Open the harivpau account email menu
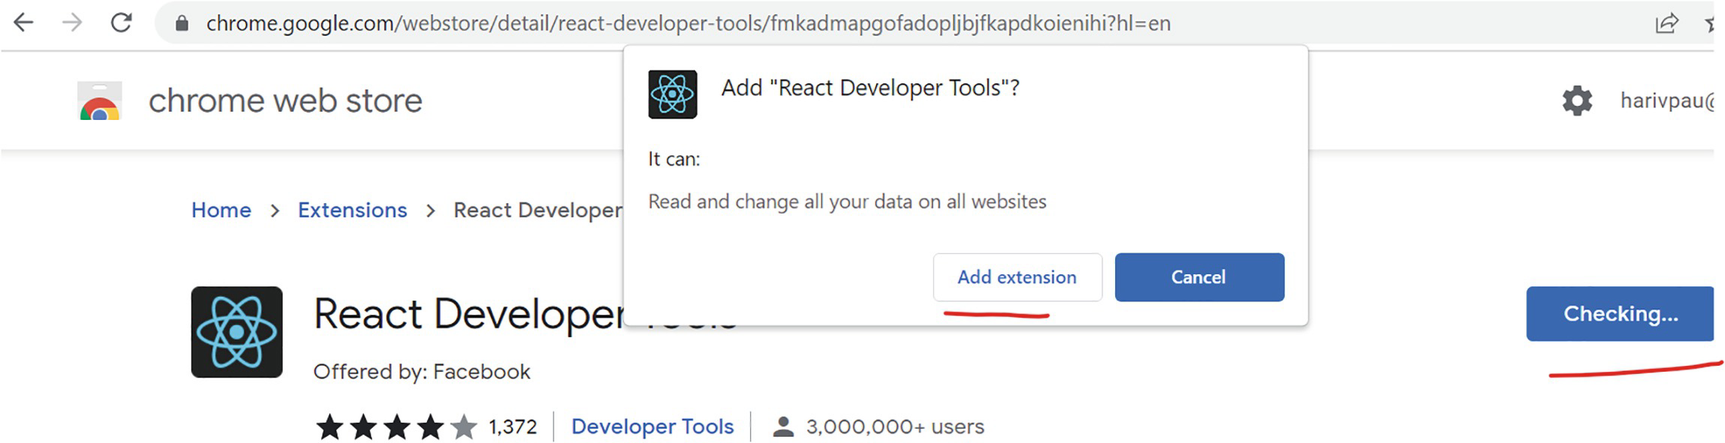The image size is (1725, 443). 1666,100
